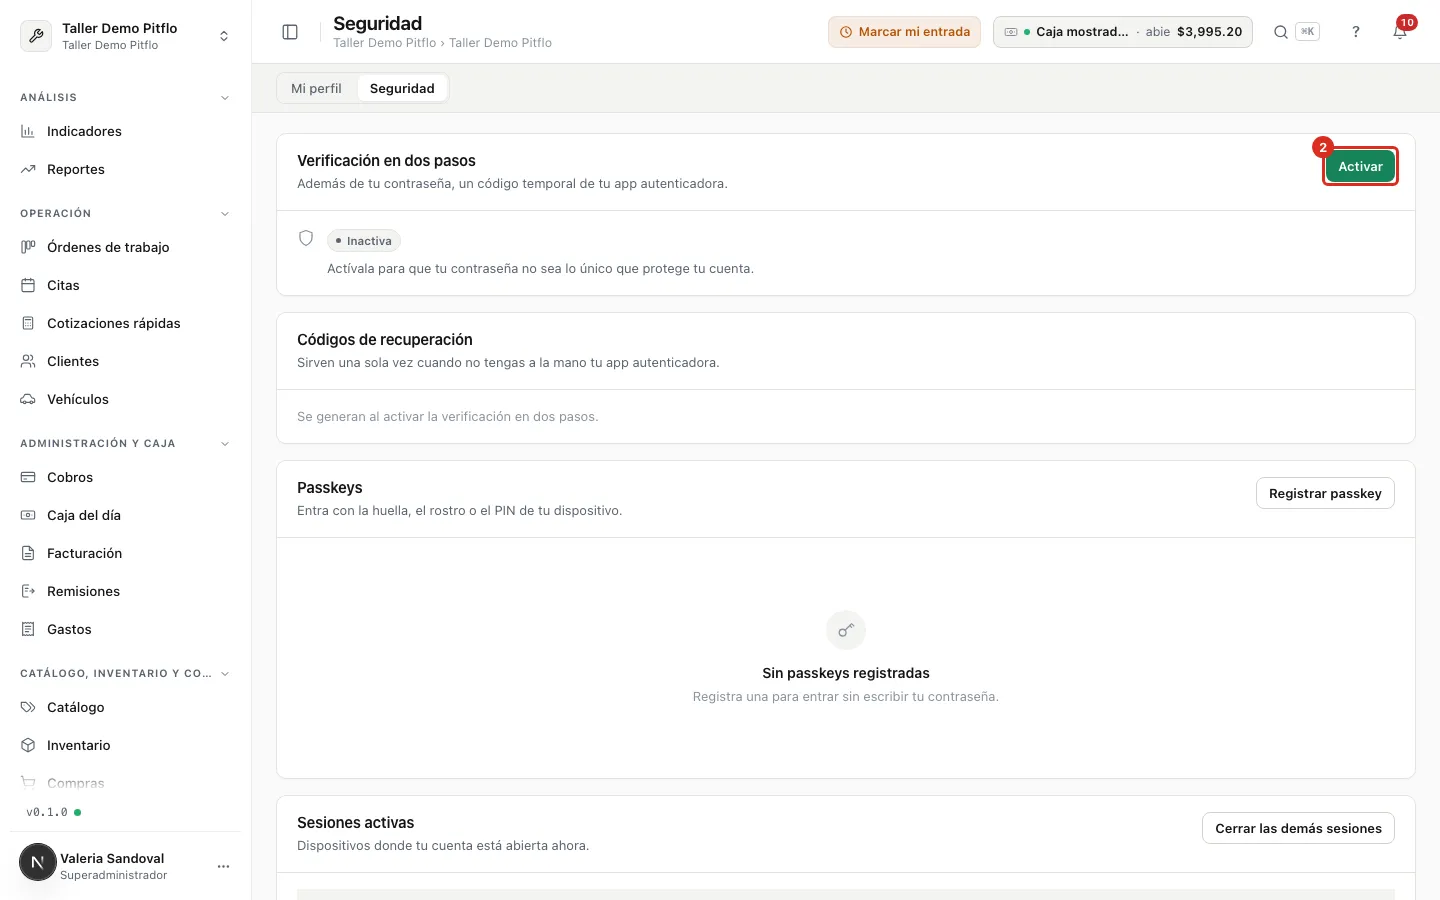Switch to the Mi perfil tab
The image size is (1440, 900).
[x=316, y=88]
